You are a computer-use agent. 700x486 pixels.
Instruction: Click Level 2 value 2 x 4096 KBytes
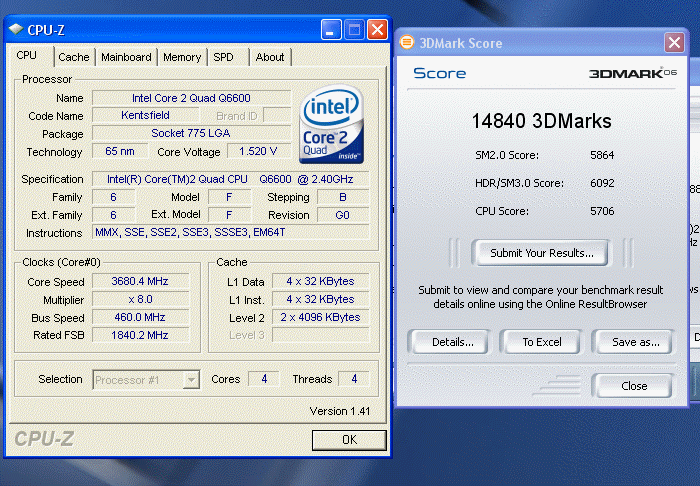(321, 317)
